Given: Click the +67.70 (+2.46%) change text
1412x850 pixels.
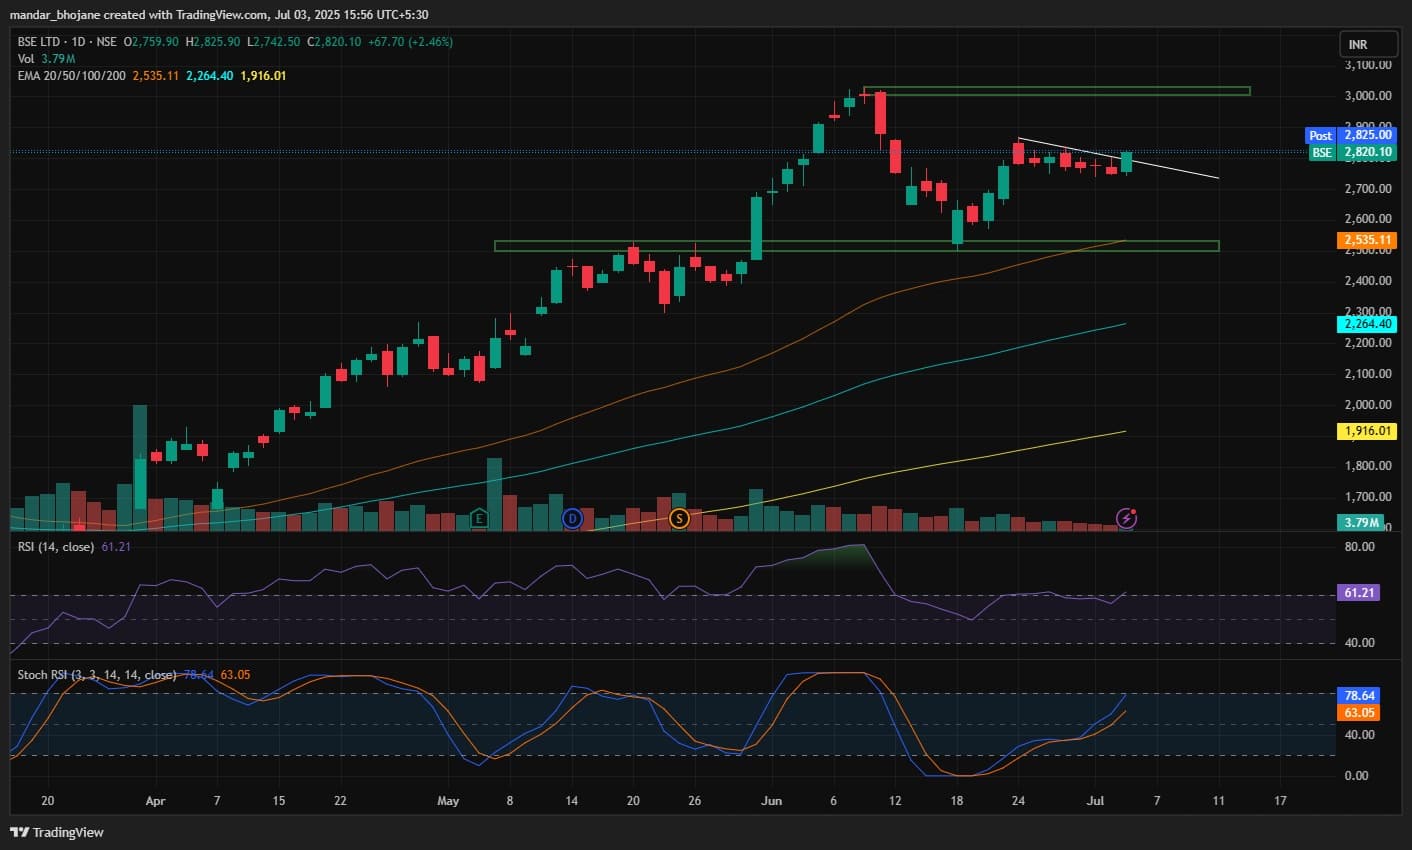Looking at the screenshot, I should (410, 42).
